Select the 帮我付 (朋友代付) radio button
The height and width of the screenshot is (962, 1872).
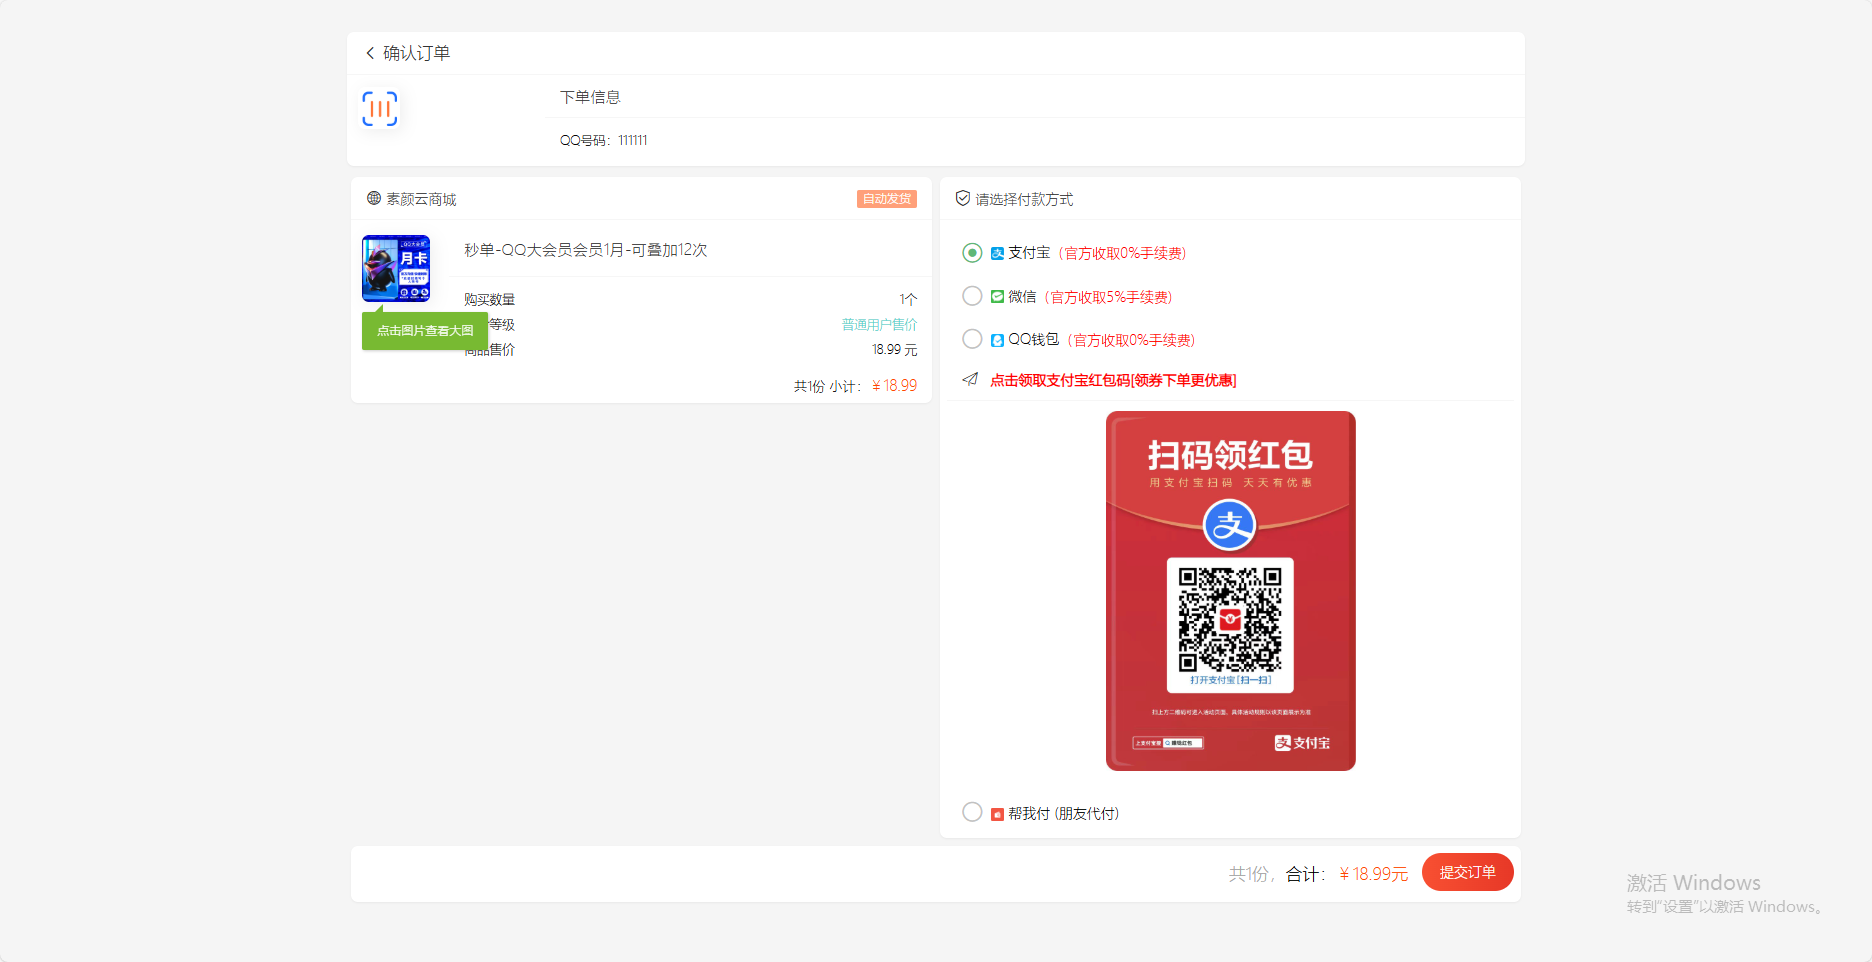point(972,812)
